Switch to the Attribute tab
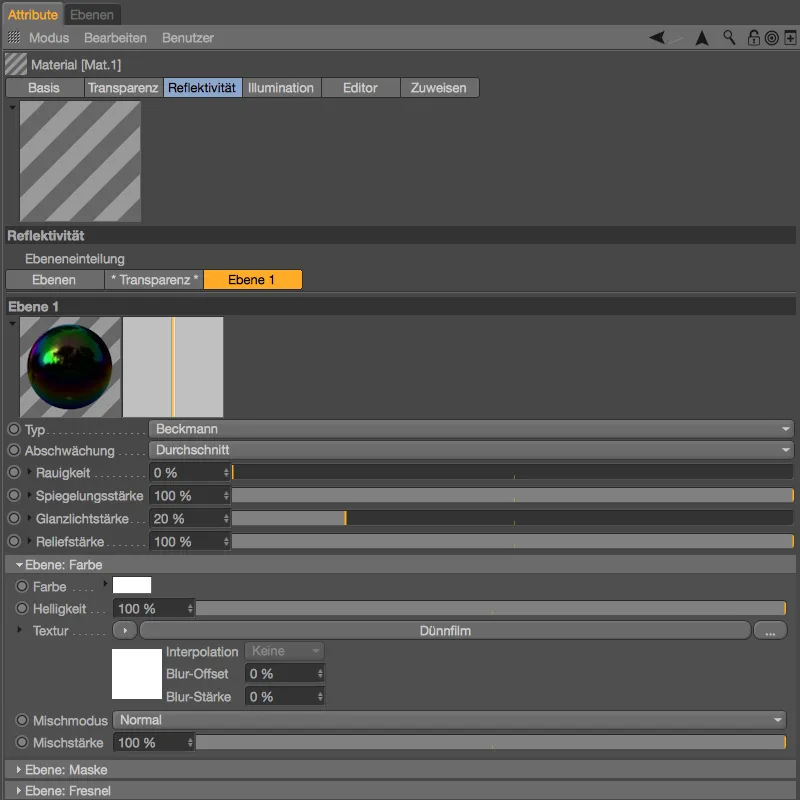Viewport: 800px width, 800px height. click(x=33, y=14)
